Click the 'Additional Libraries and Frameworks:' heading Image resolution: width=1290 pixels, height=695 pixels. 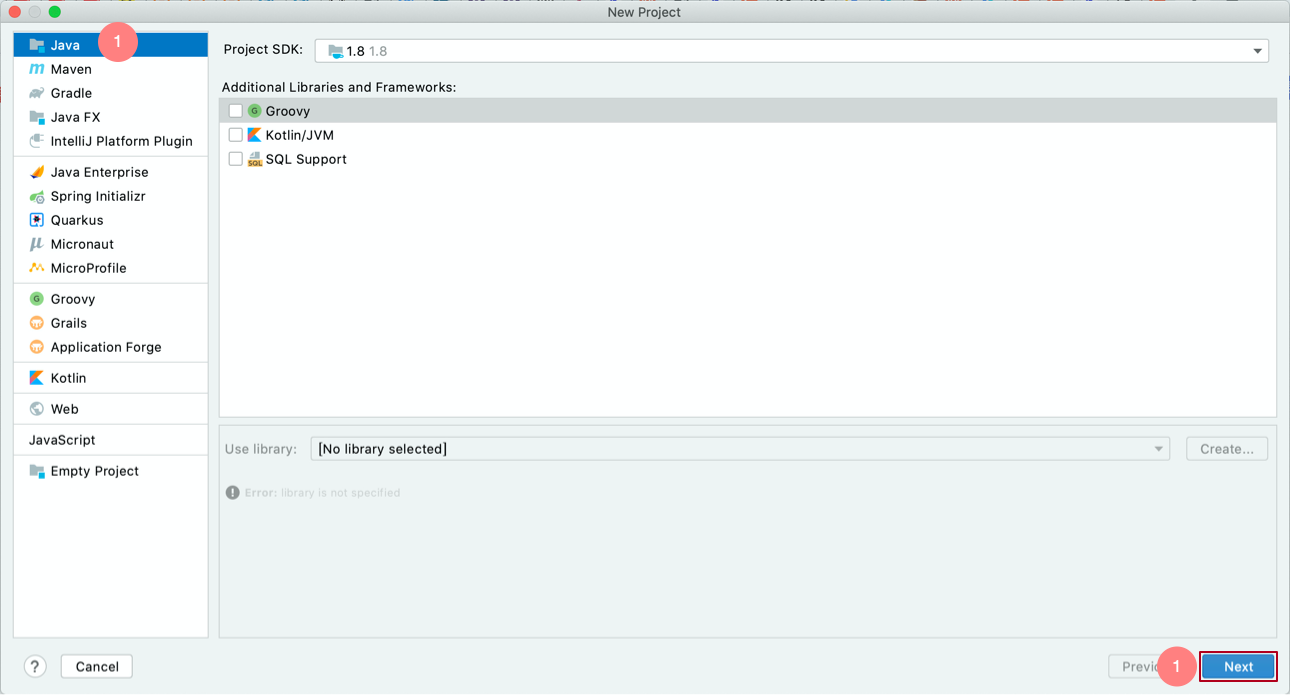click(339, 87)
